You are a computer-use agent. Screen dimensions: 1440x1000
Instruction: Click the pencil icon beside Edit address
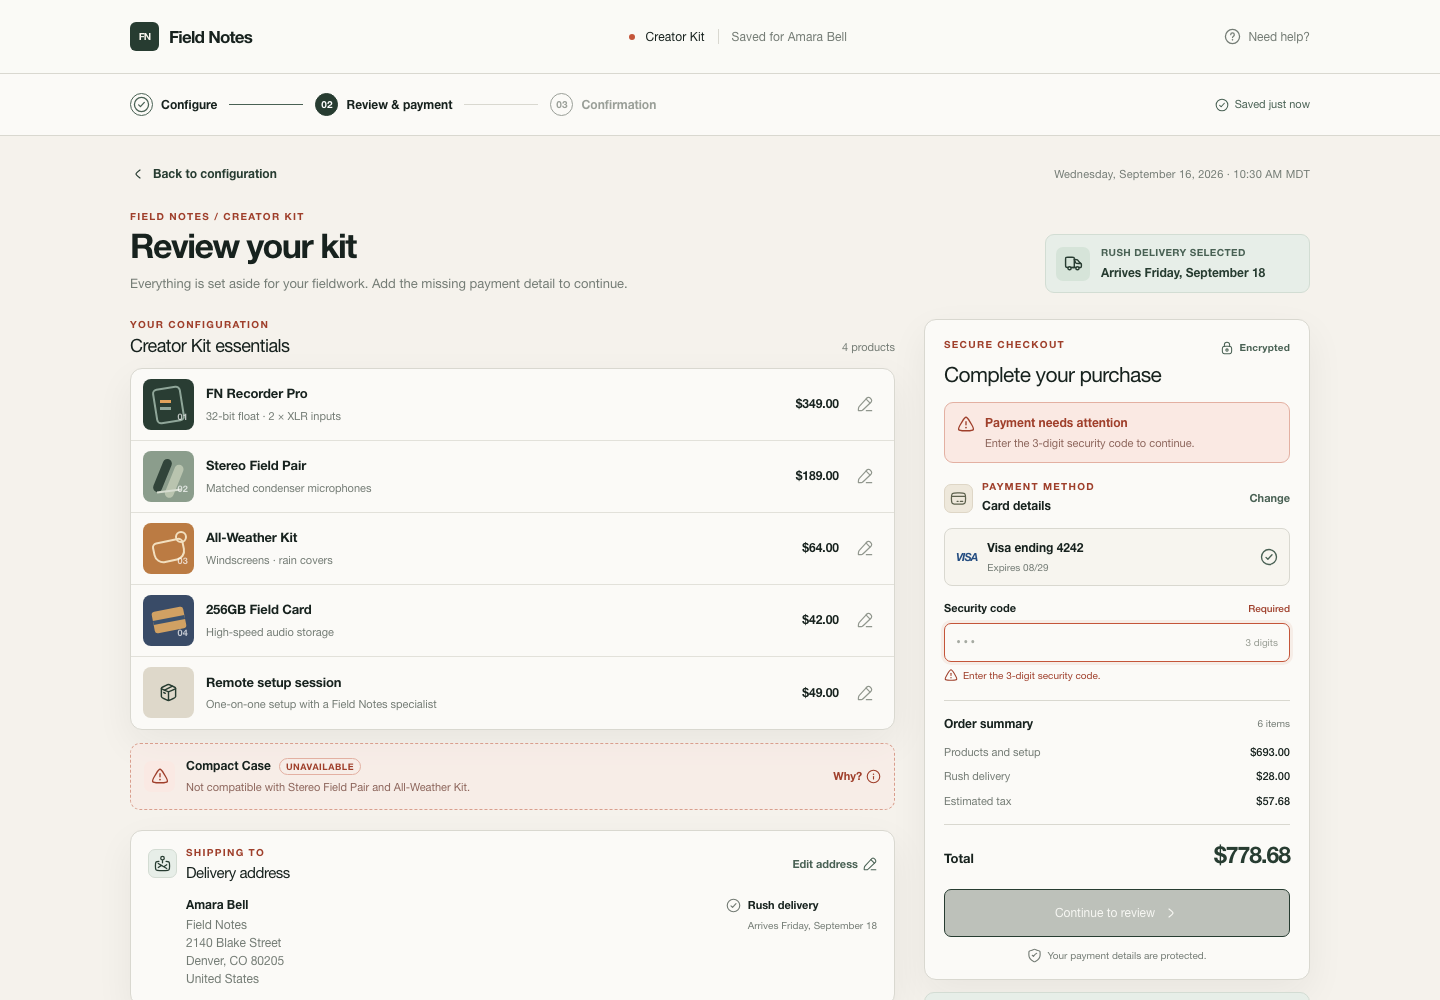(x=870, y=864)
